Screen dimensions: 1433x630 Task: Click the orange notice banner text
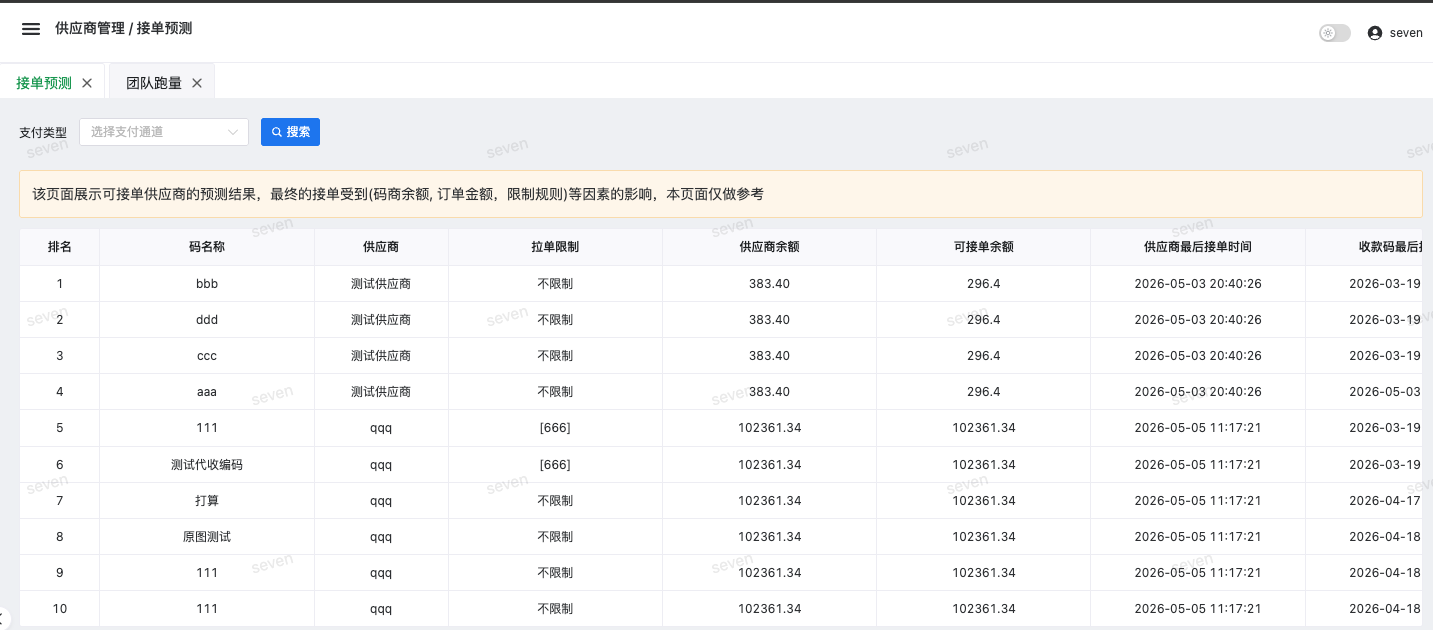(x=398, y=194)
